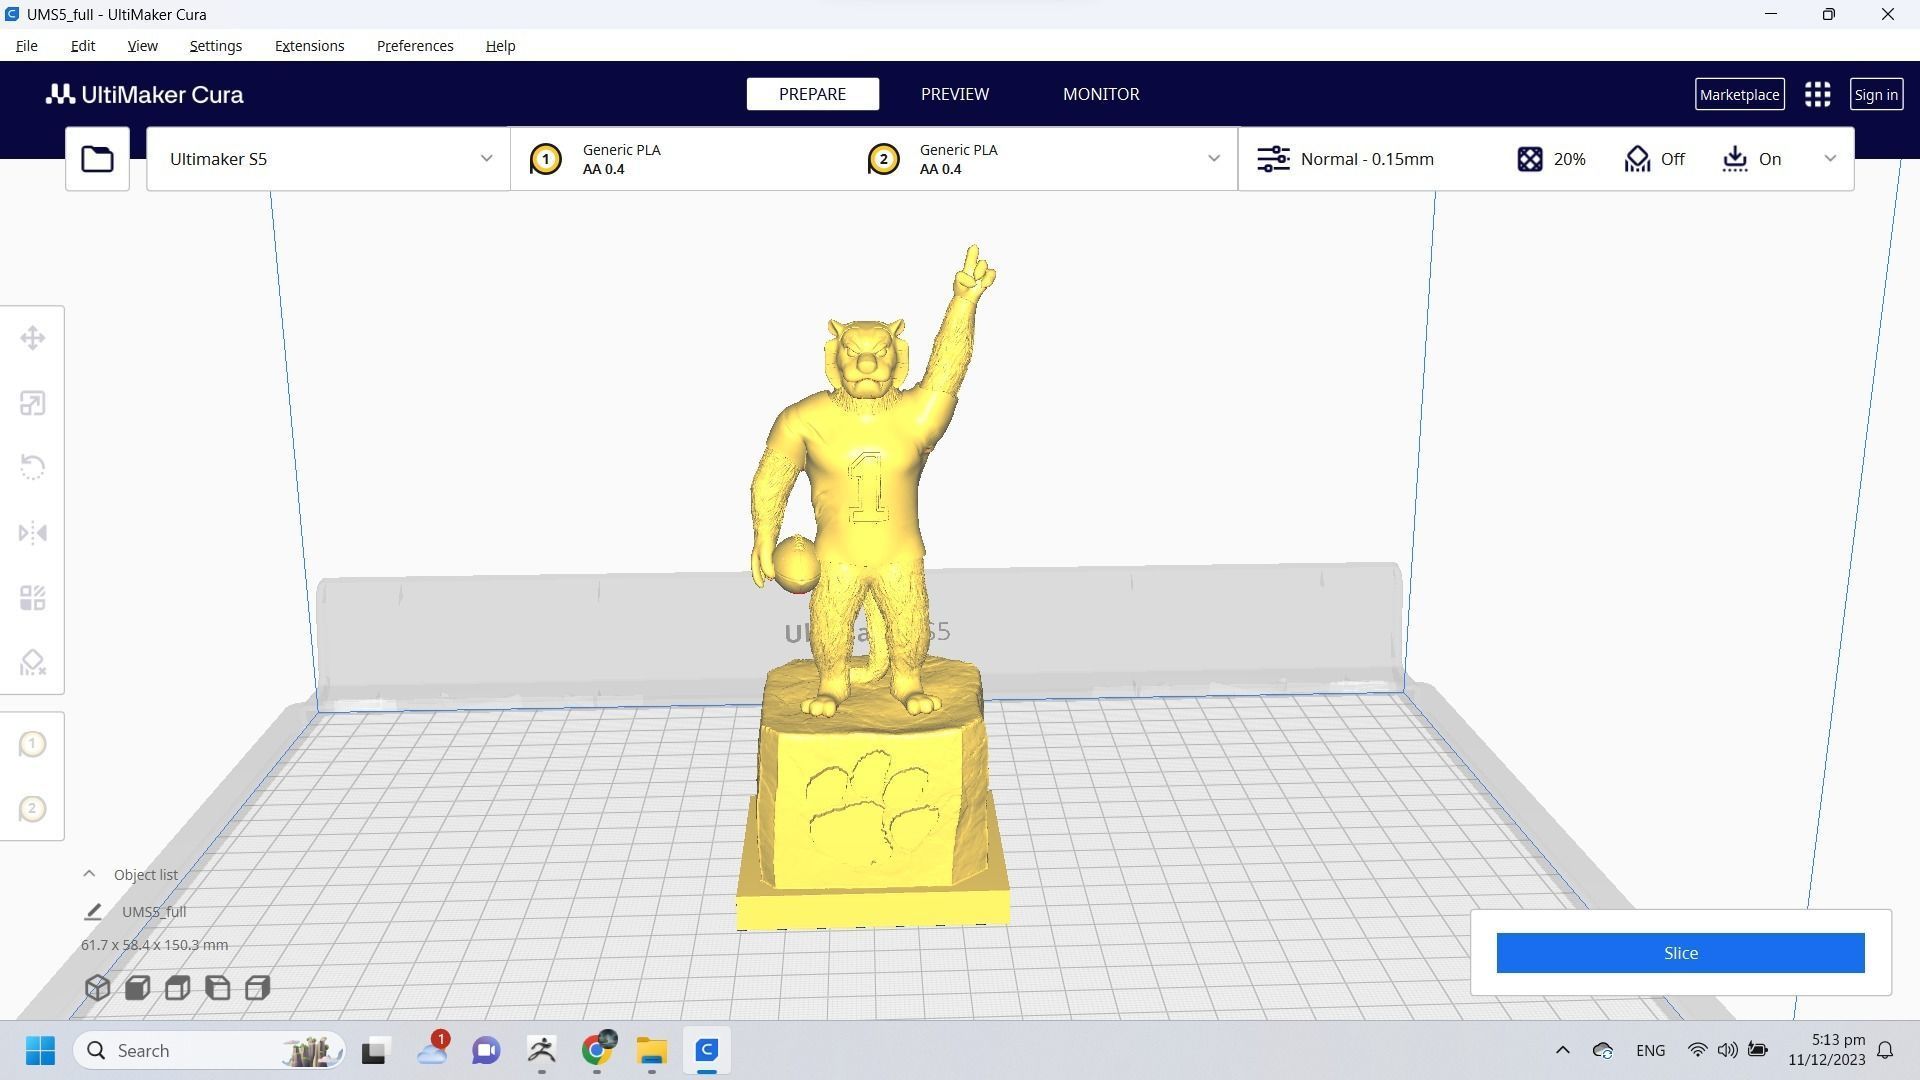Open Chrome from the taskbar
This screenshot has width=1920, height=1080.
(x=597, y=1051)
